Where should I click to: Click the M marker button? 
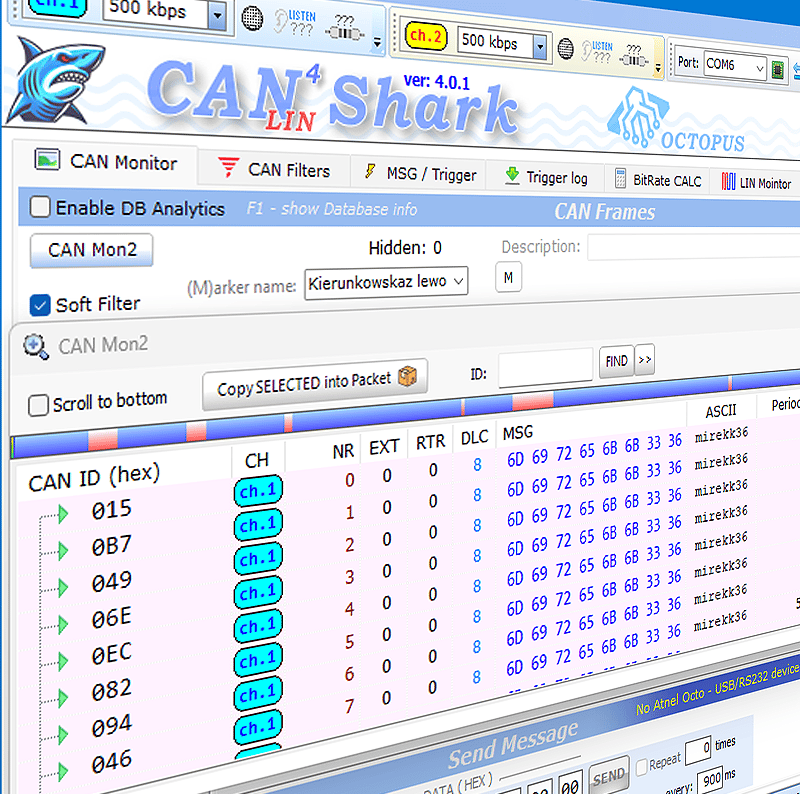click(508, 277)
